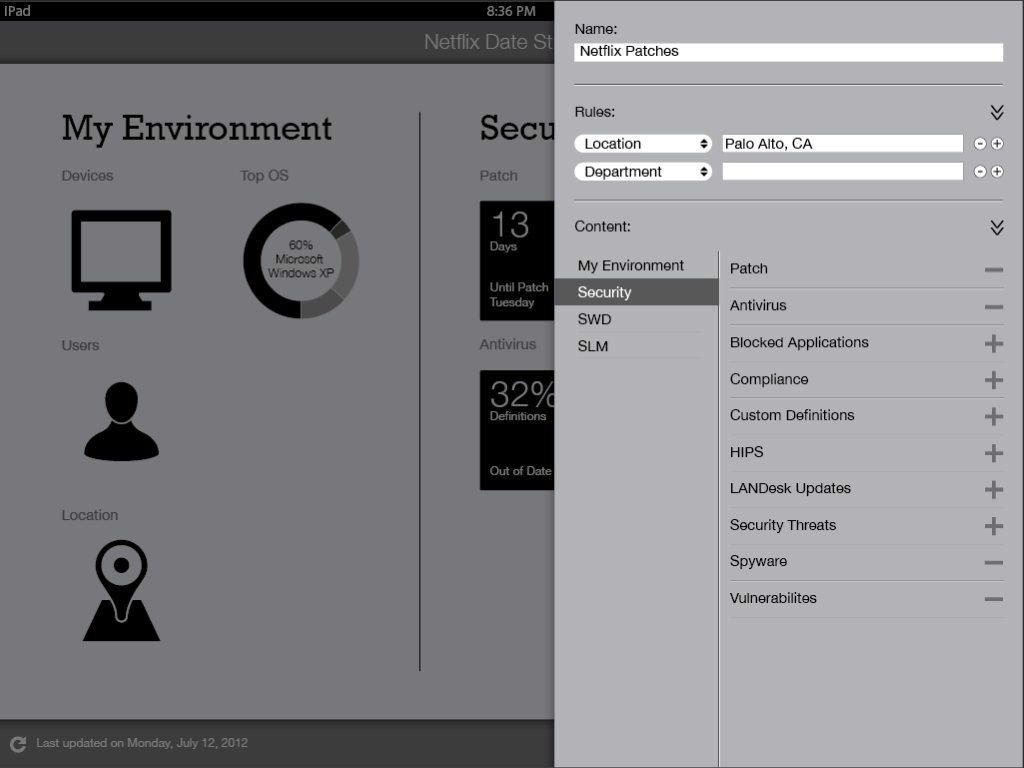Select the SWD content category
The height and width of the screenshot is (768, 1024).
594,319
